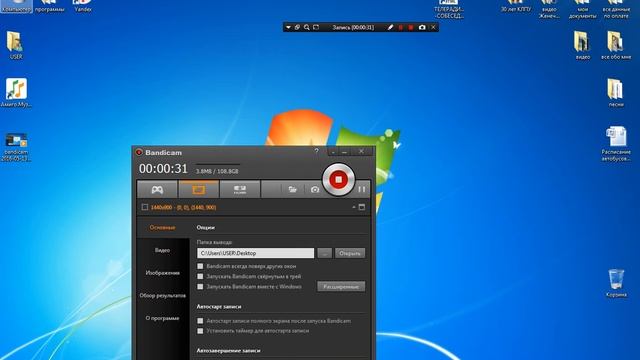This screenshot has width=640, height=360.
Task: Minimize the Bandicam window
Action: click(344, 151)
